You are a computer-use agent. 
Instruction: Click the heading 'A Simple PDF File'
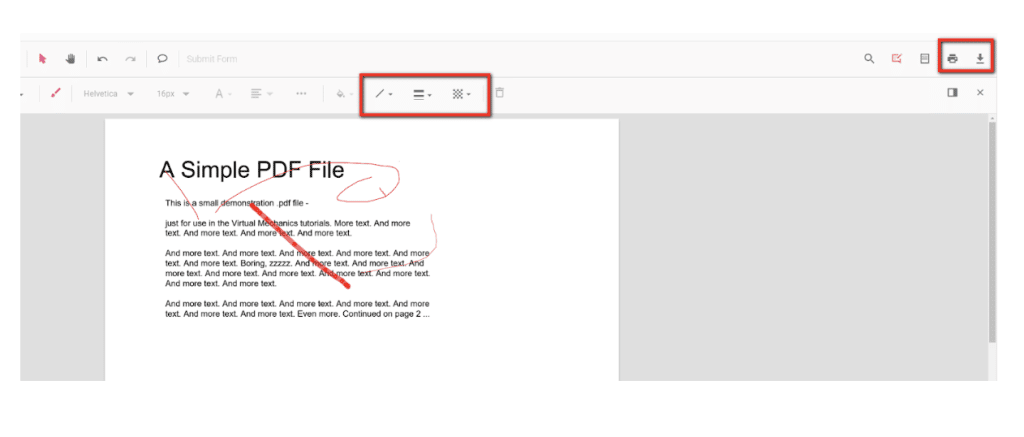point(251,170)
